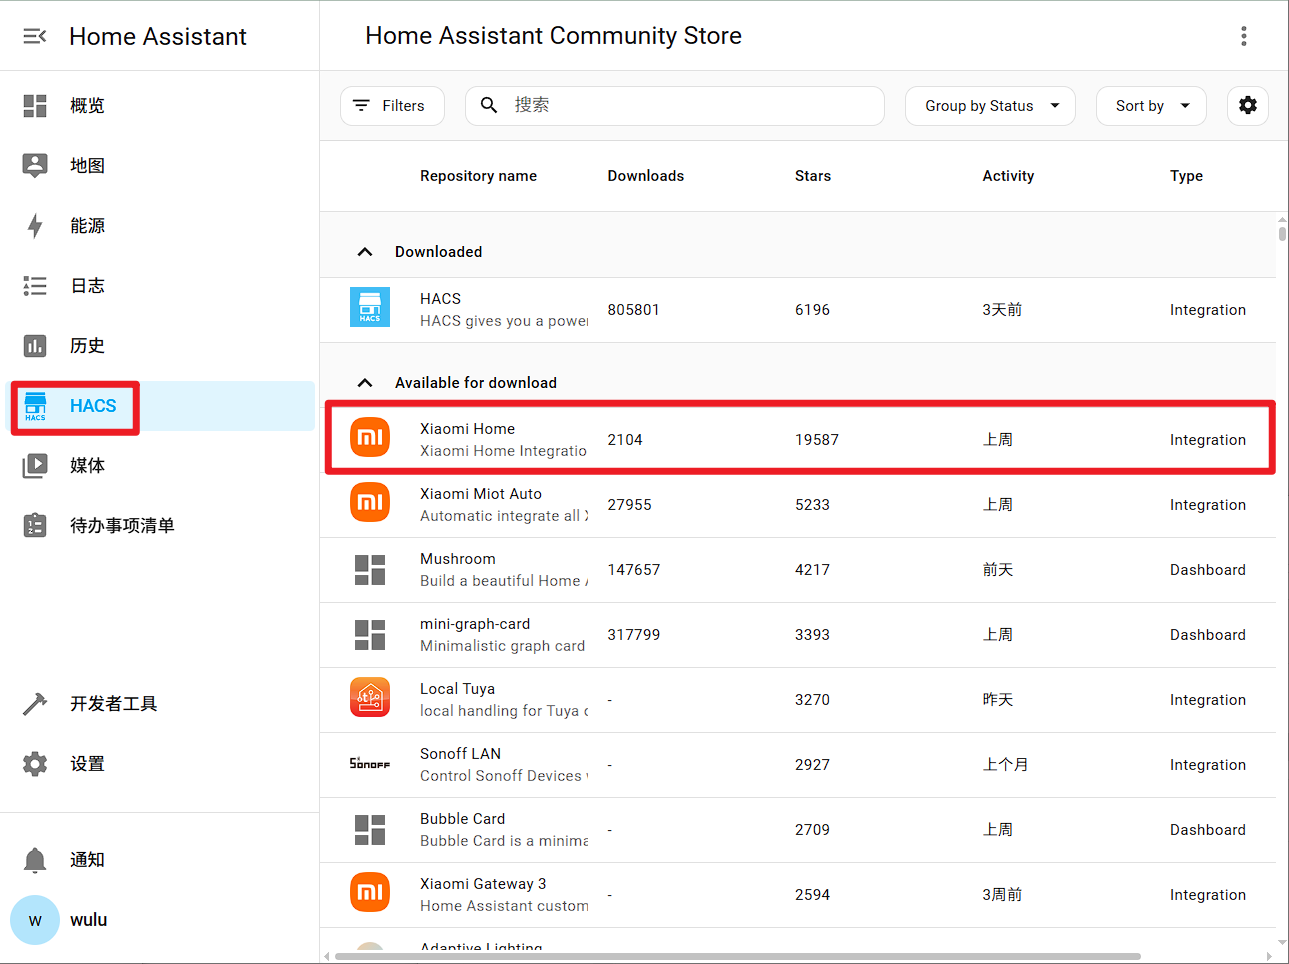Sort by Stars column header
Viewport: 1289px width, 964px height.
pos(813,176)
